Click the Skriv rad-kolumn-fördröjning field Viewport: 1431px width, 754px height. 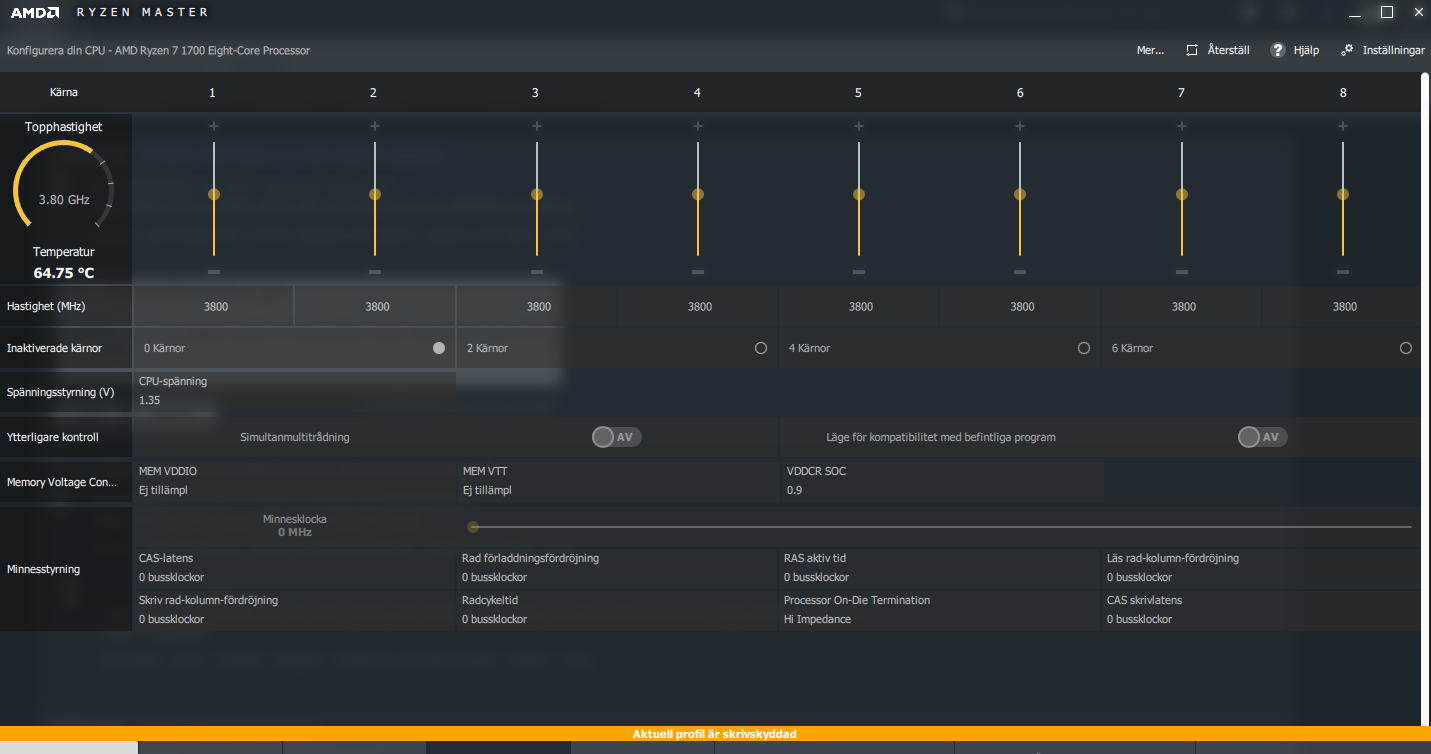pyautogui.click(x=295, y=610)
